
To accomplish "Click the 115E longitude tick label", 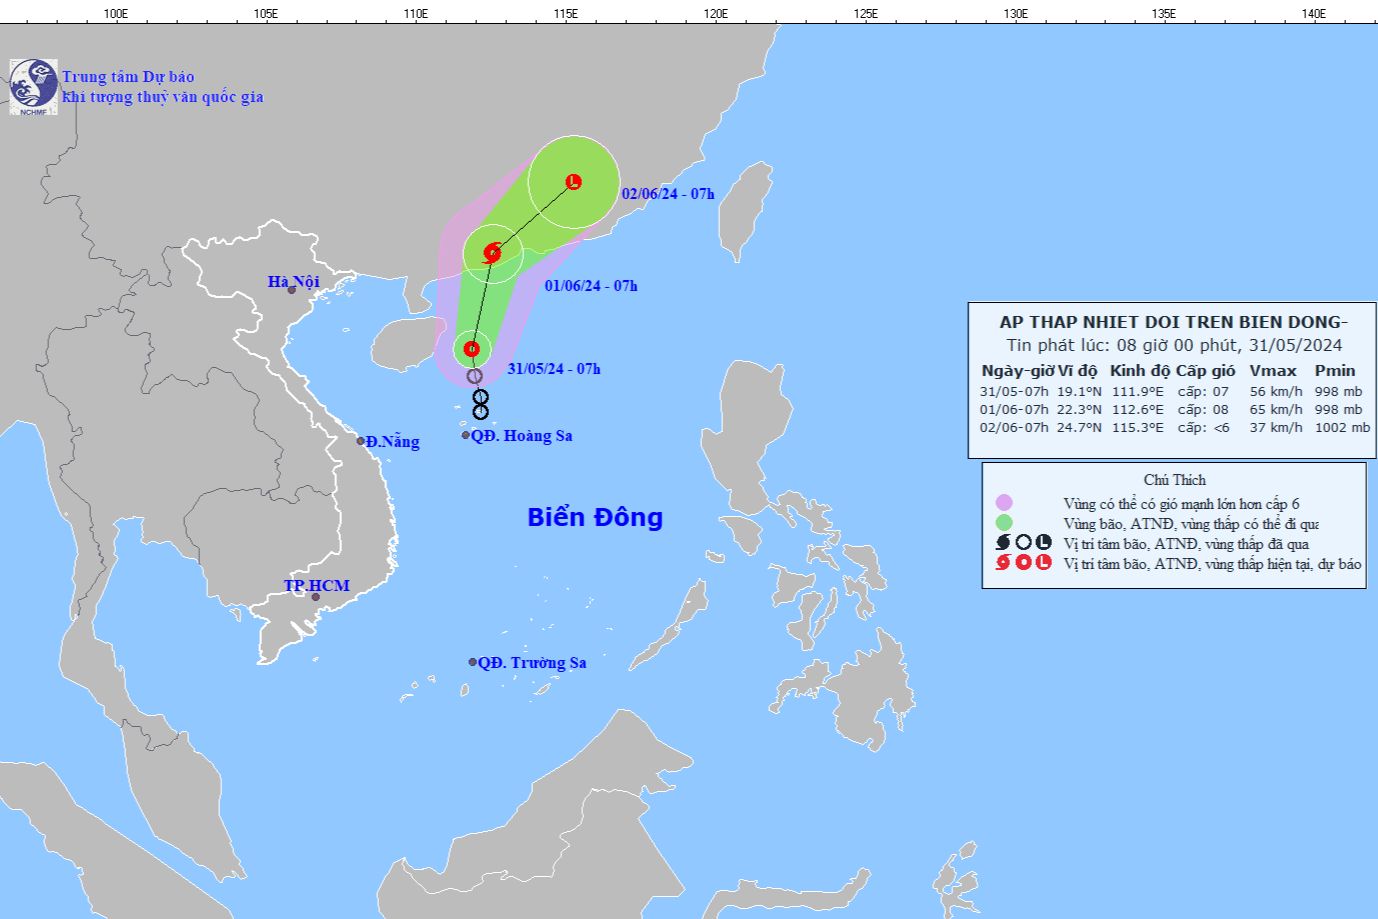I will click(566, 13).
